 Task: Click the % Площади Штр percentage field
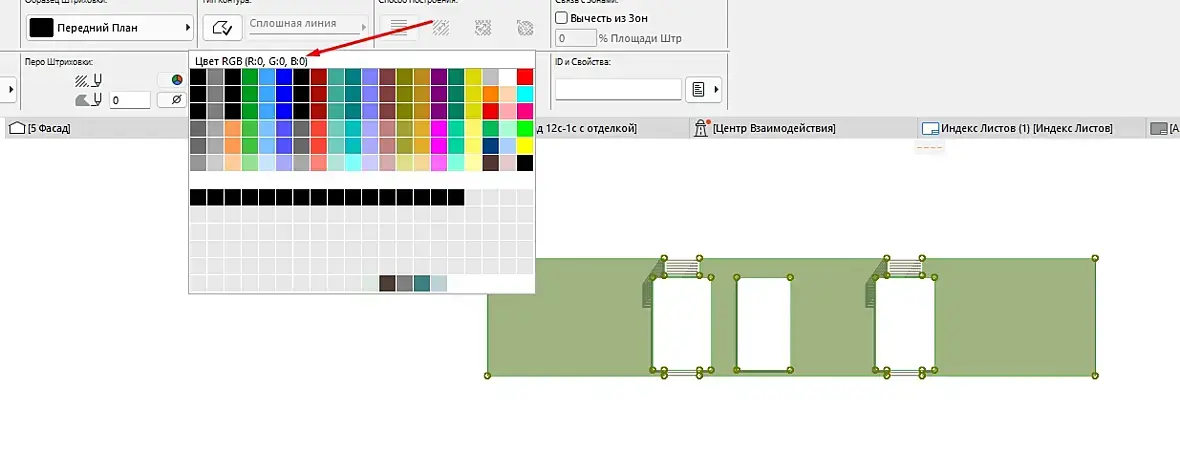[x=576, y=38]
